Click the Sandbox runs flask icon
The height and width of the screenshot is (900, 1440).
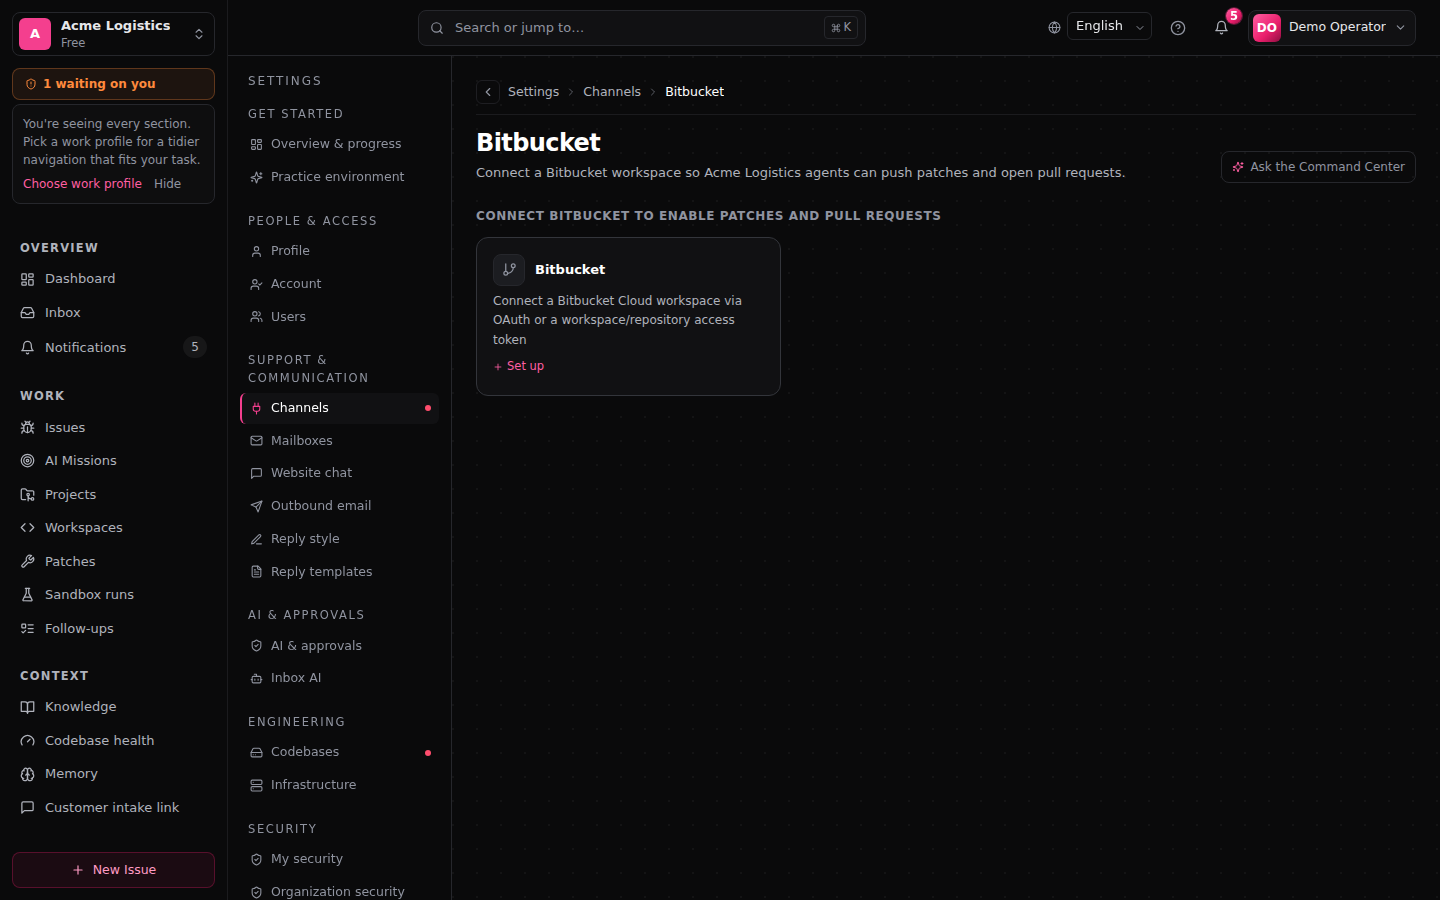pos(28,595)
